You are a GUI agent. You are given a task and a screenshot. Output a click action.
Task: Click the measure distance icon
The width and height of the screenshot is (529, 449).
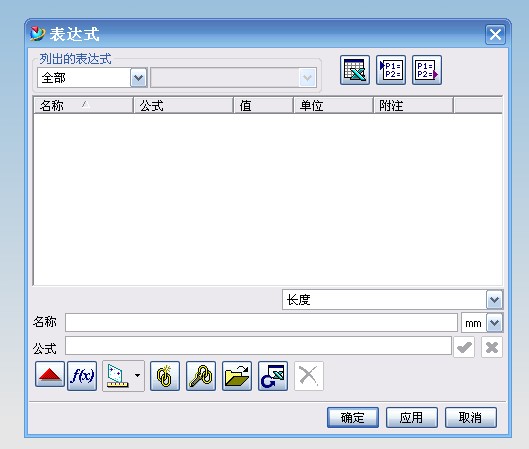(117, 375)
